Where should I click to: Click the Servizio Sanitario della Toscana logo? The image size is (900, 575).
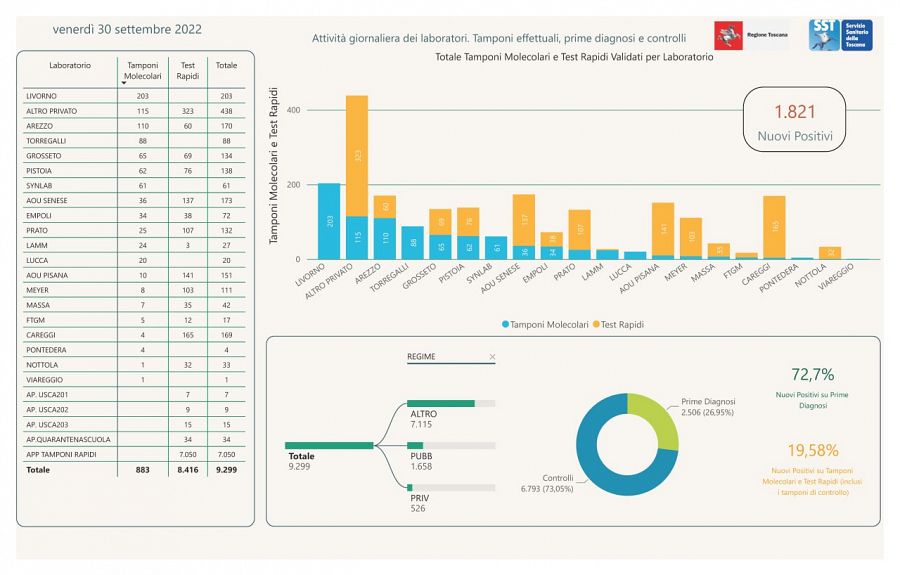click(x=840, y=35)
